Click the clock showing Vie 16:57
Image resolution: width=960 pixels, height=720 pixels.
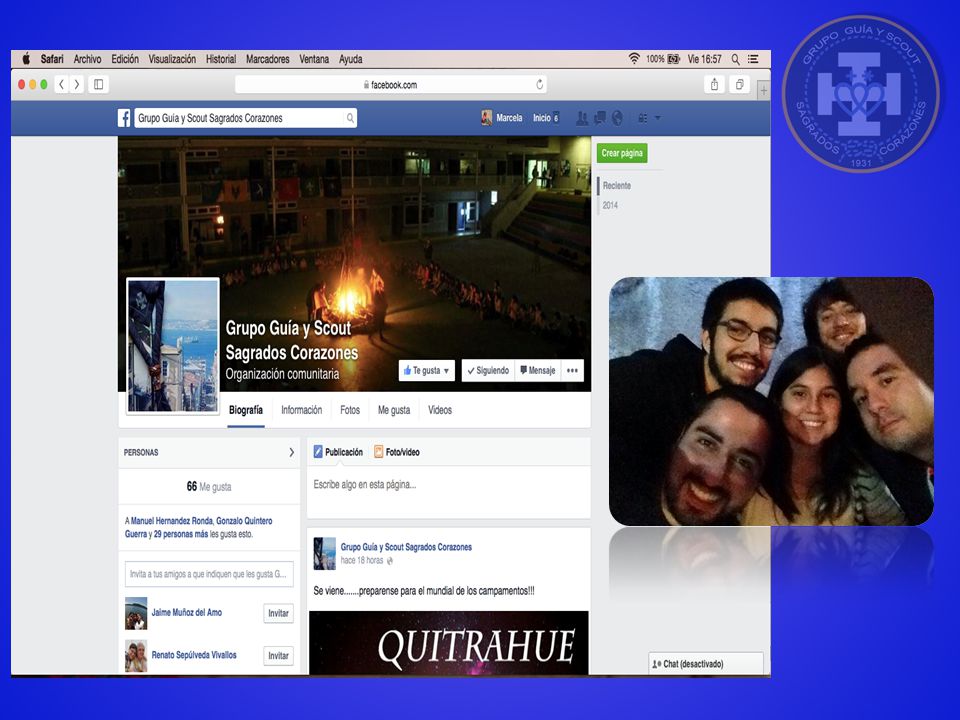tap(704, 59)
